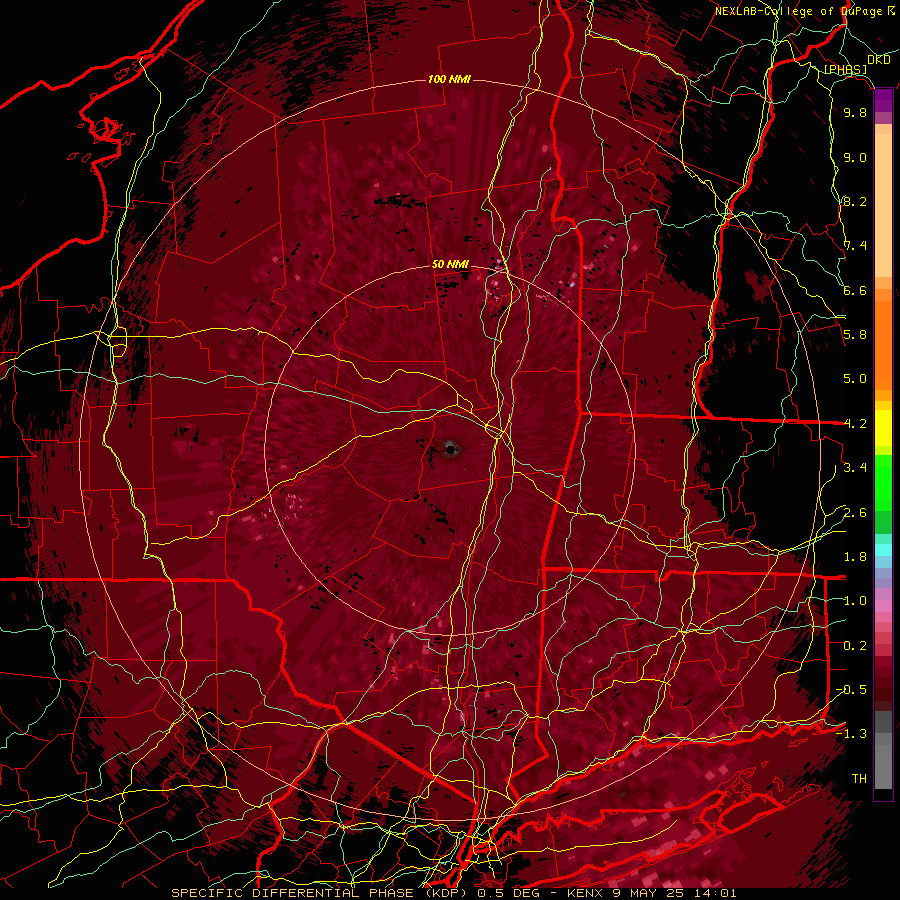Click the 5.8 scale value
Viewport: 900px width, 900px height.
tap(855, 335)
